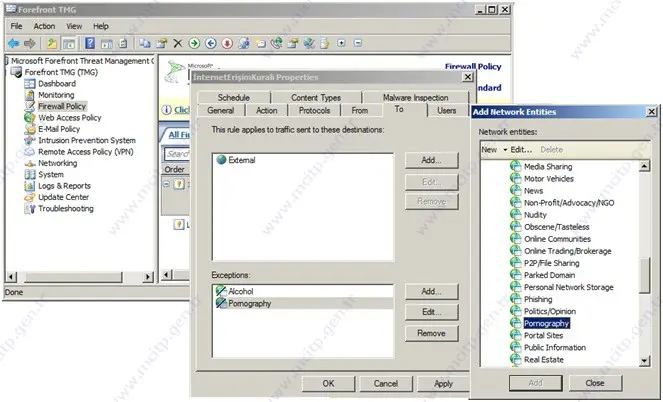Screen dimensions: 663x402
Task: Click Close in Add Network Entities dialog
Action: pos(595,383)
